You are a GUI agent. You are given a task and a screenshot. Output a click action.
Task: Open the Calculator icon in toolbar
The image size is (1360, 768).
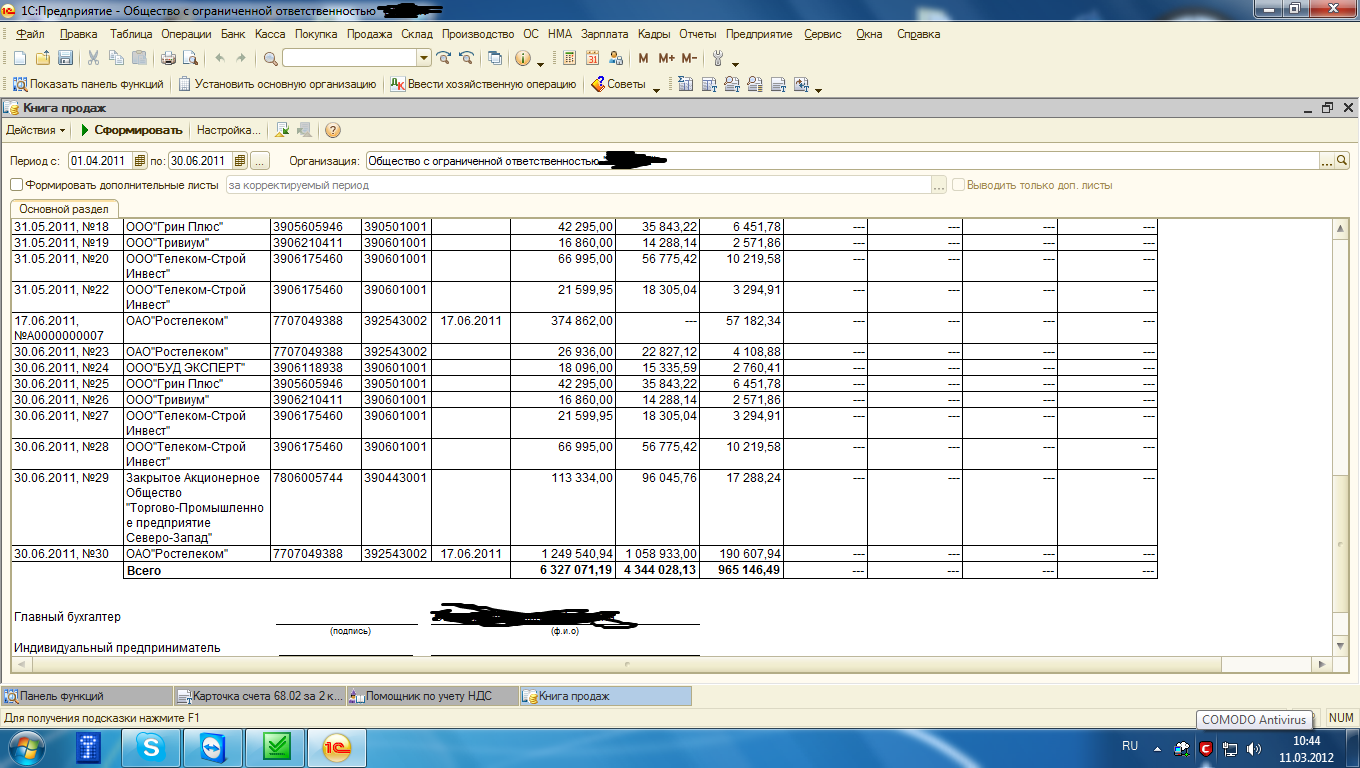coord(569,58)
